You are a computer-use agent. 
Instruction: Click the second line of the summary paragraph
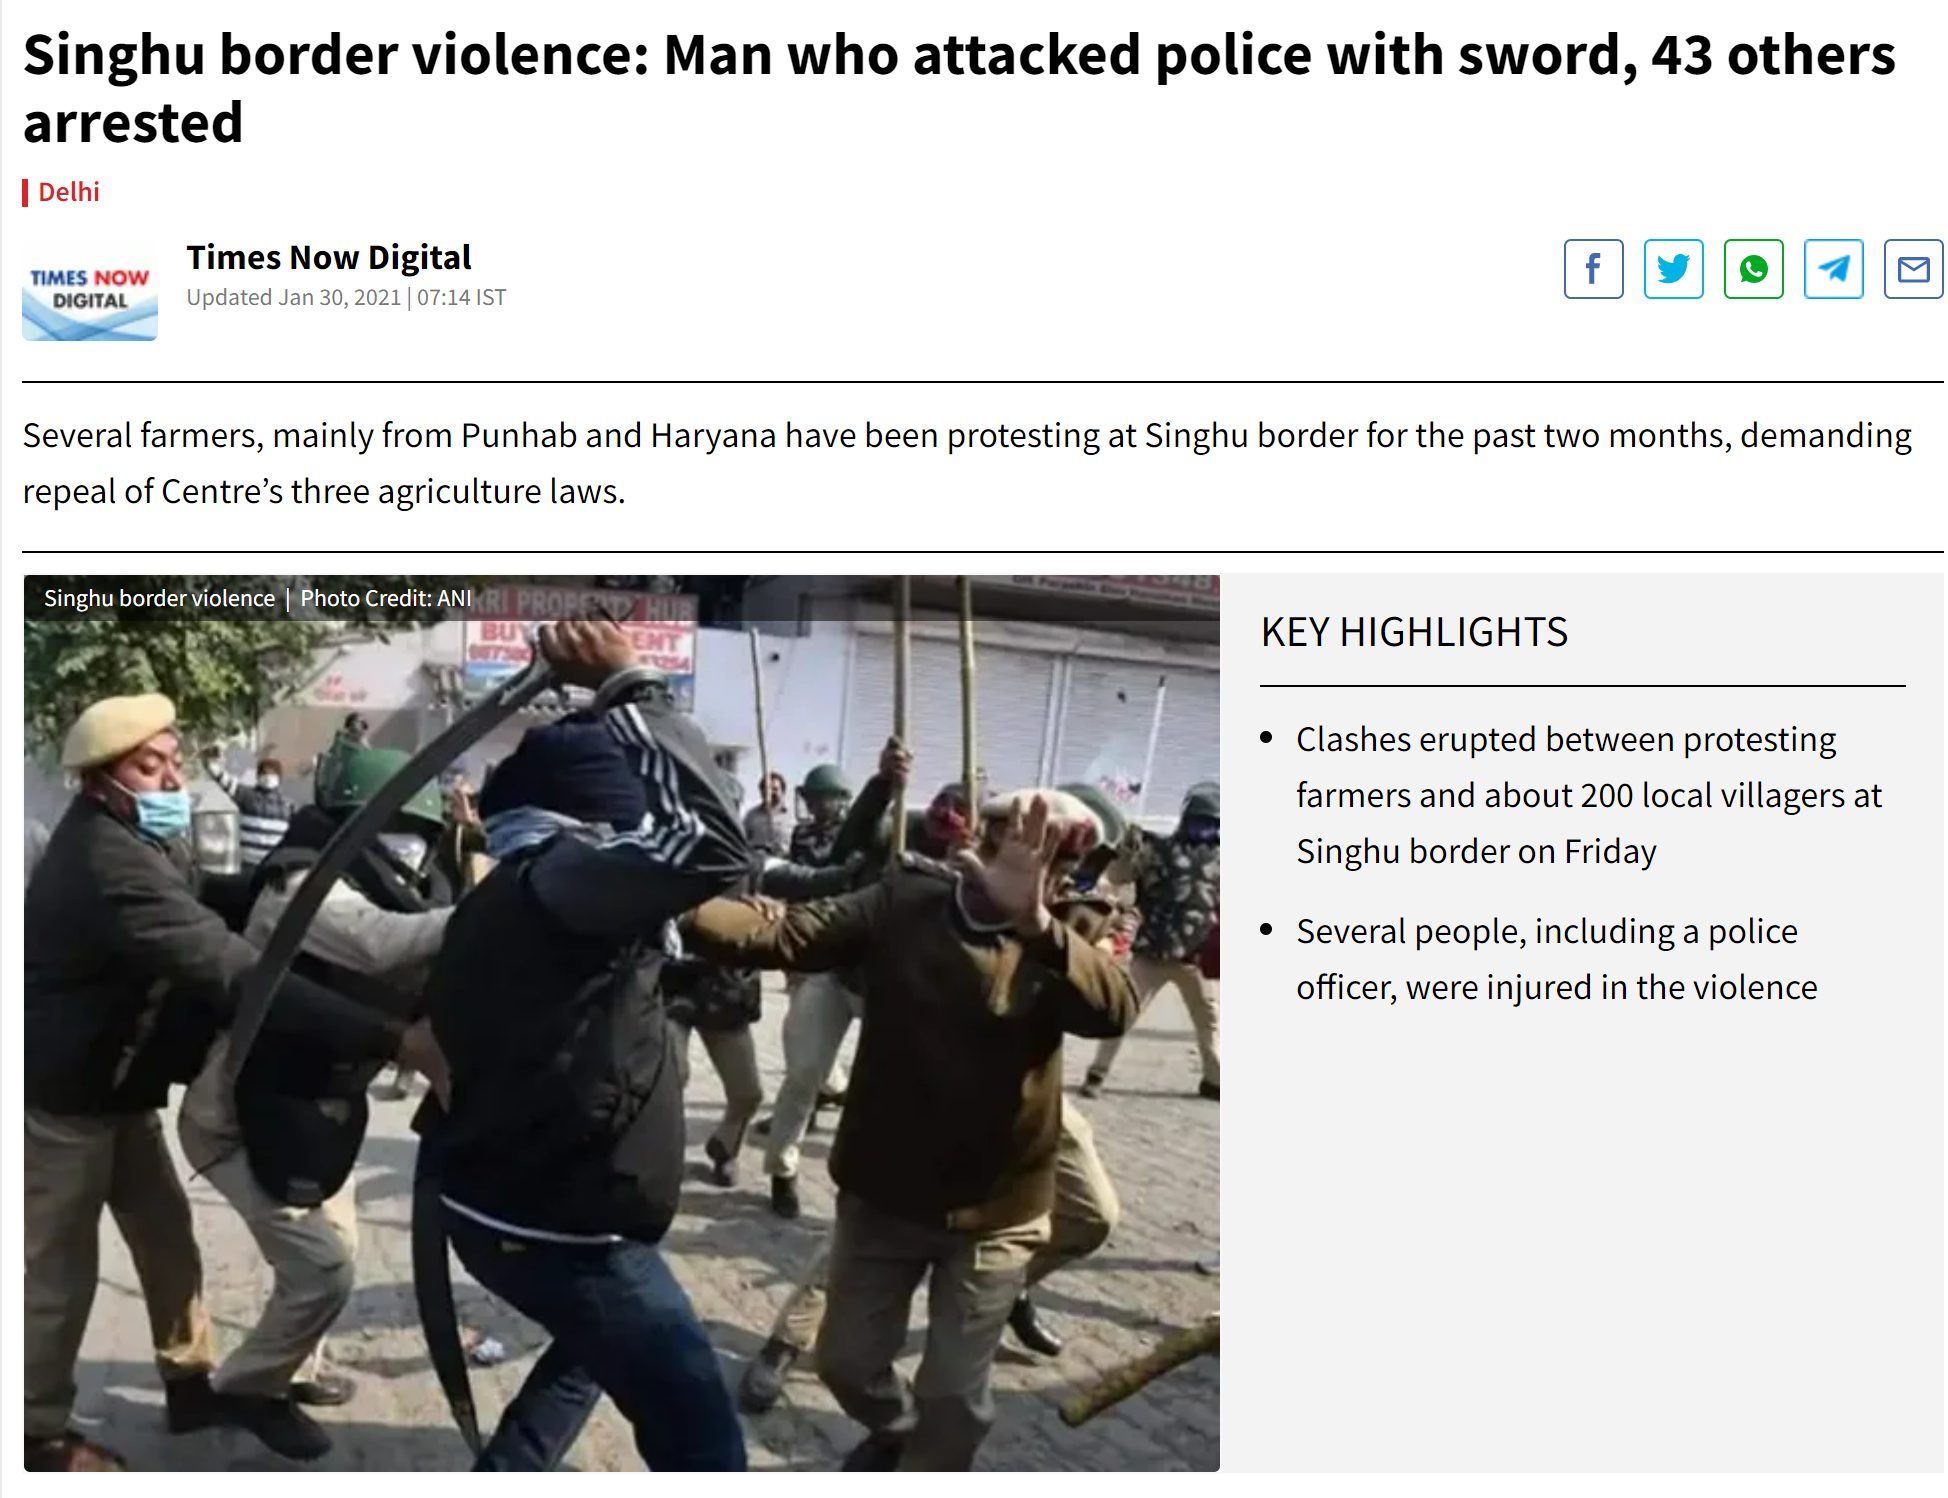click(x=324, y=491)
